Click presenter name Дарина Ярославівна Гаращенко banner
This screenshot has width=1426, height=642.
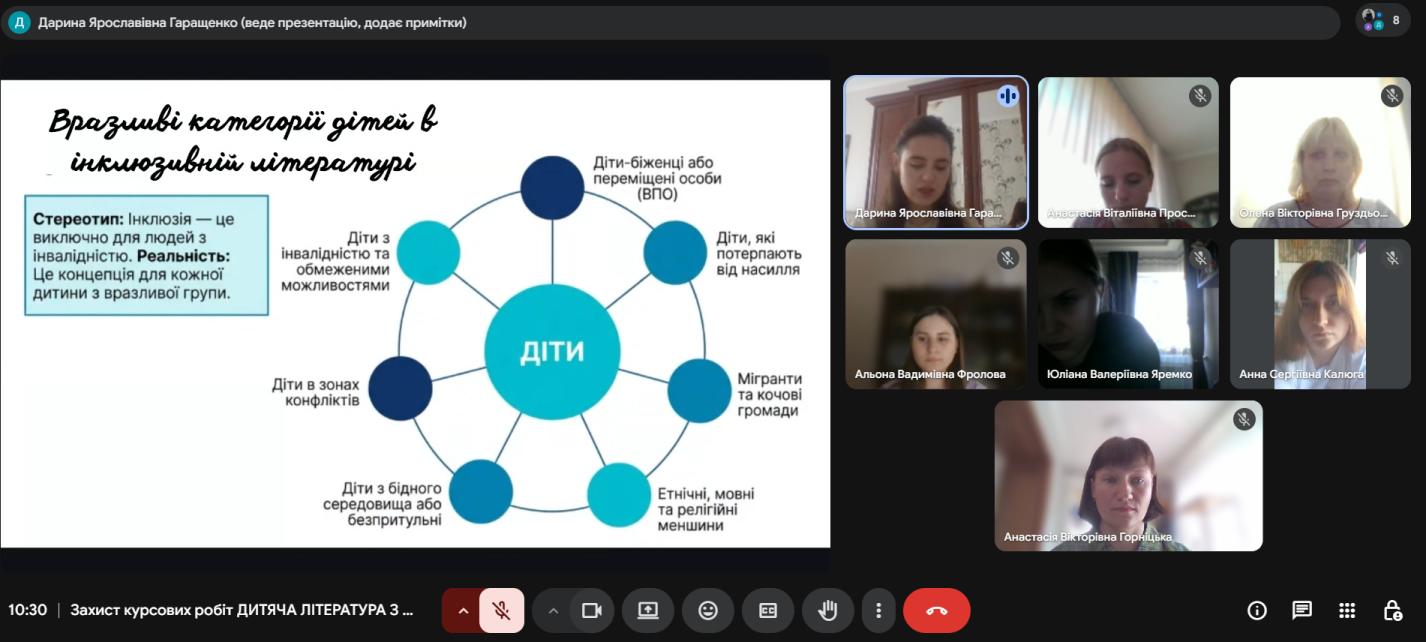252,22
